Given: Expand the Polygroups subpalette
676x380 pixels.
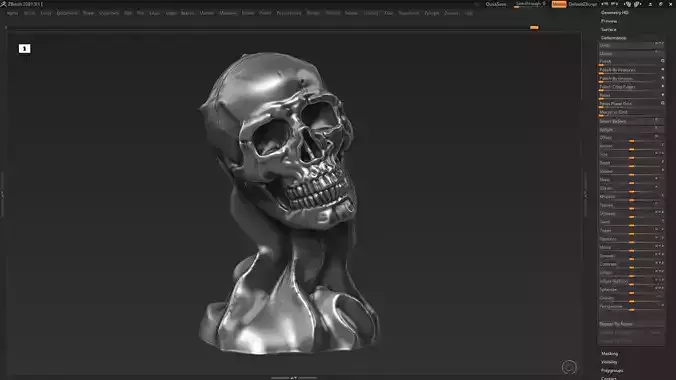Looking at the screenshot, I should tap(612, 371).
